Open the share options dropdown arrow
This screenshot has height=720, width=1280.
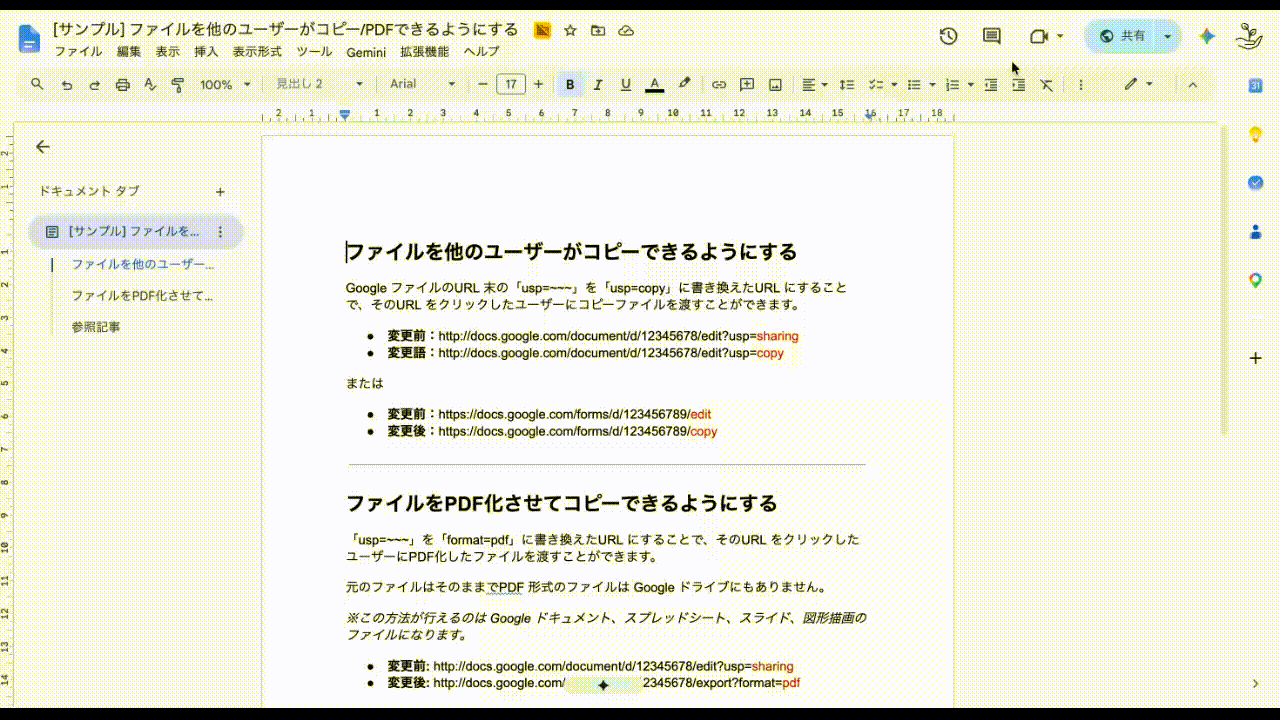[x=1167, y=36]
